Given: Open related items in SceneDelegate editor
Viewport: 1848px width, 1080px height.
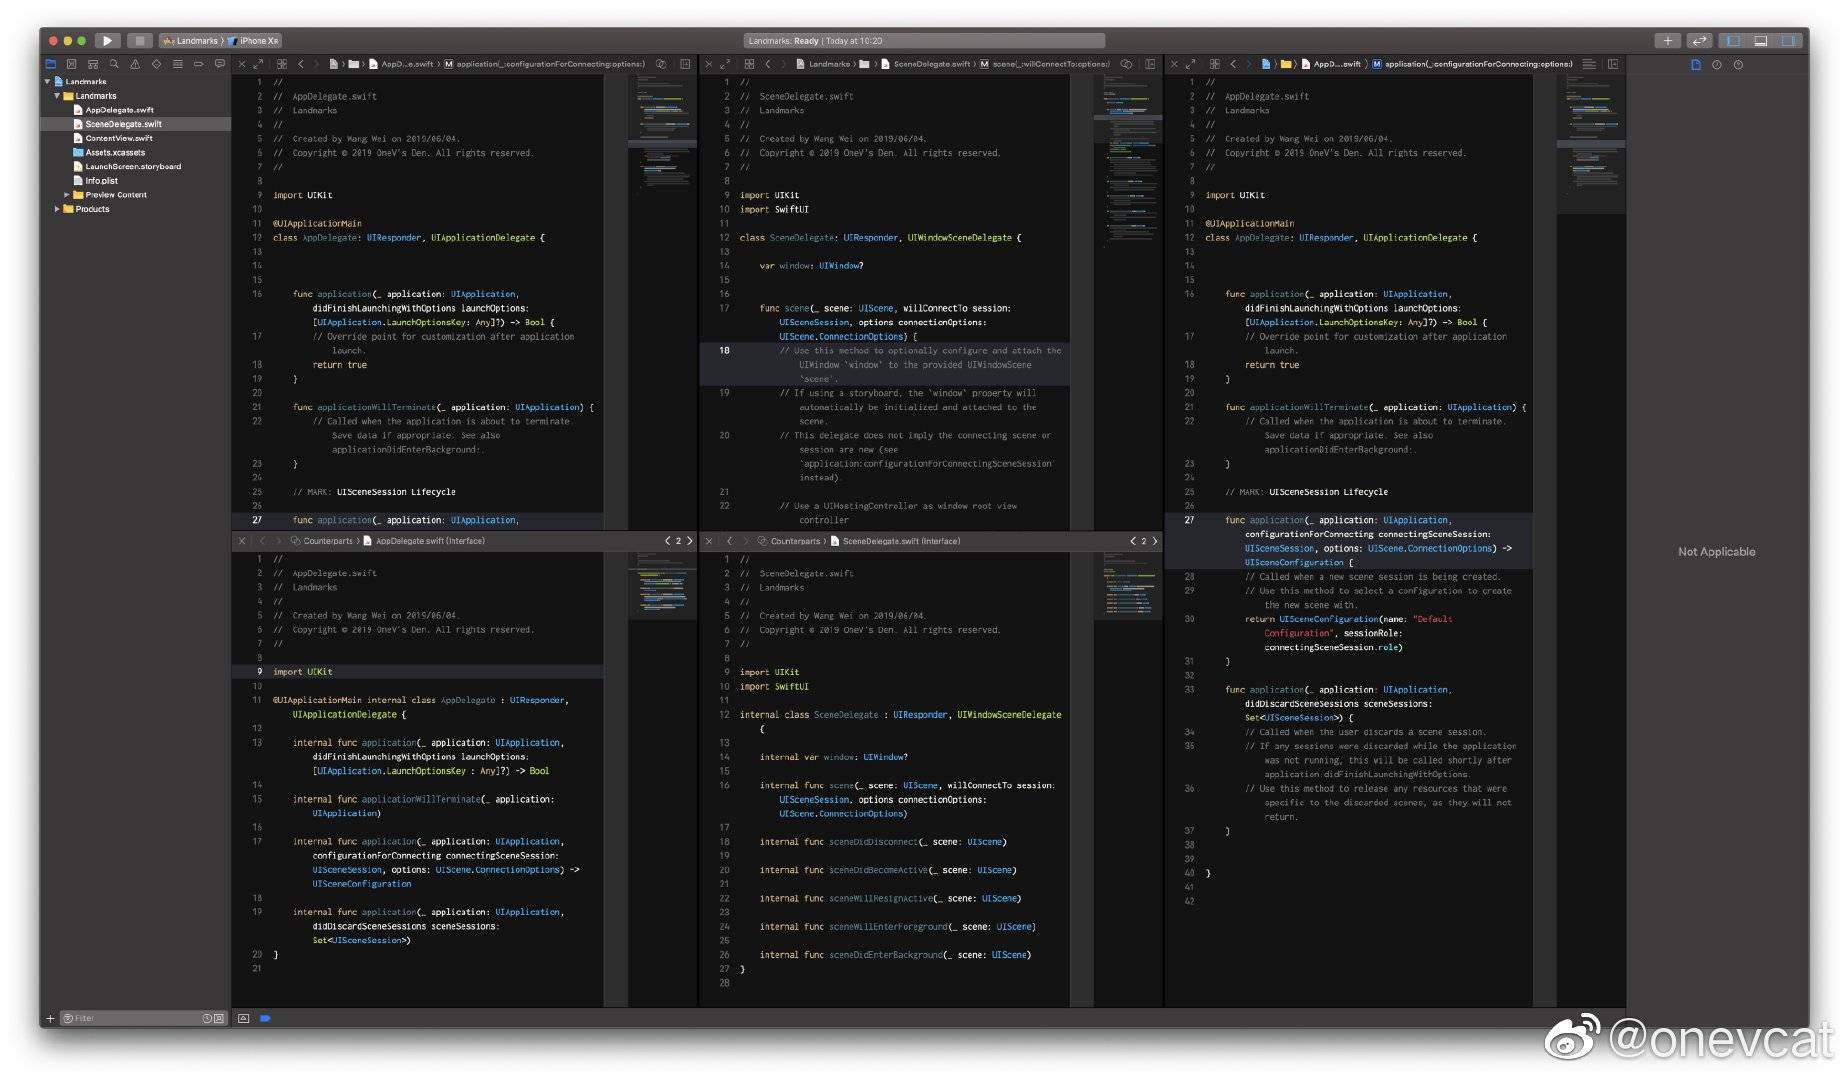Looking at the screenshot, I should pyautogui.click(x=748, y=64).
